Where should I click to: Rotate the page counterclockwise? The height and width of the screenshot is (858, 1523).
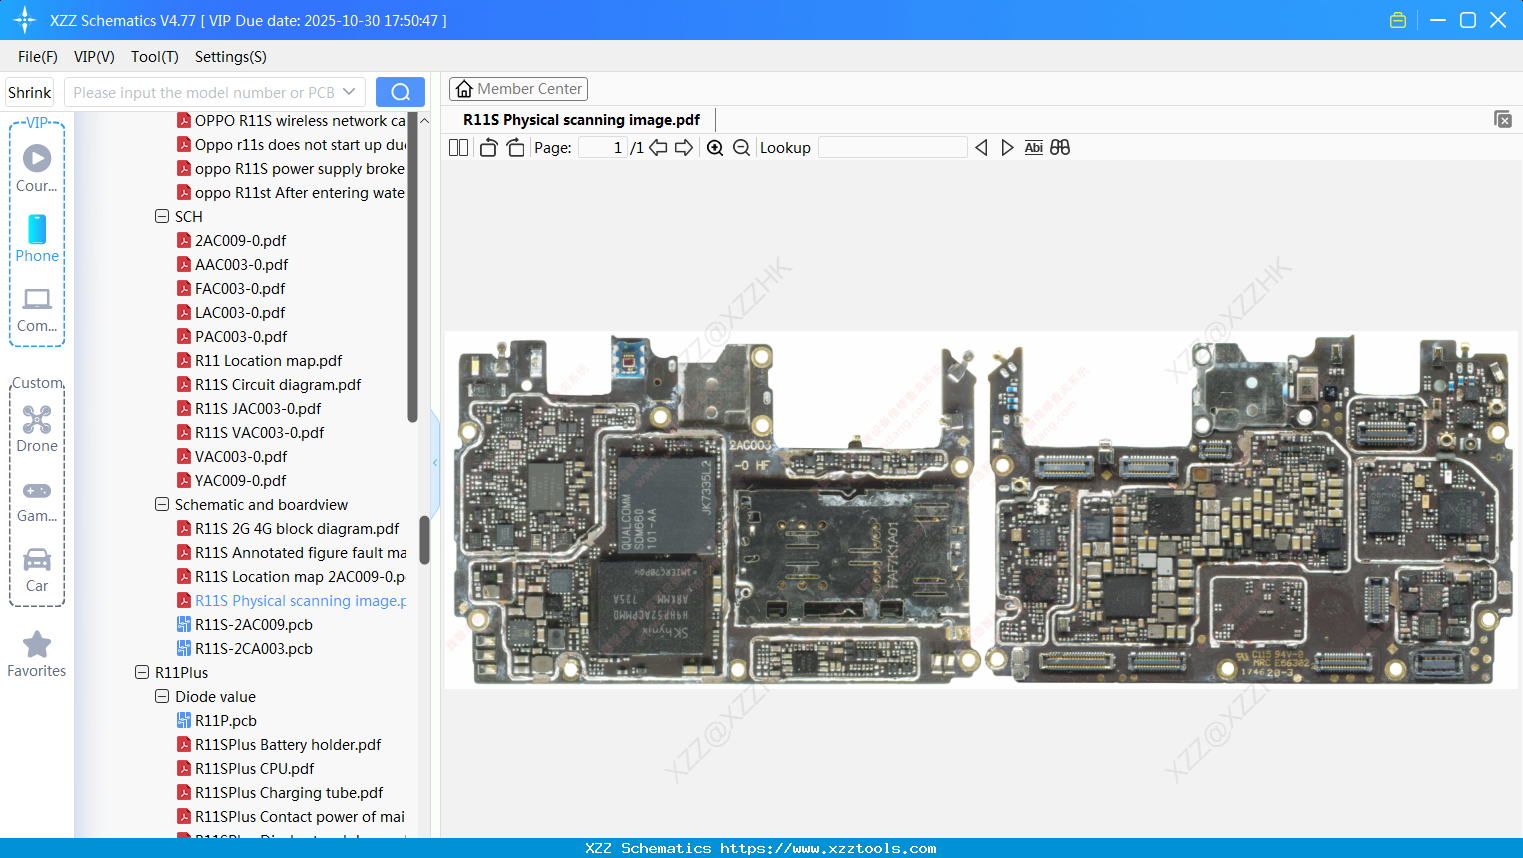point(488,148)
